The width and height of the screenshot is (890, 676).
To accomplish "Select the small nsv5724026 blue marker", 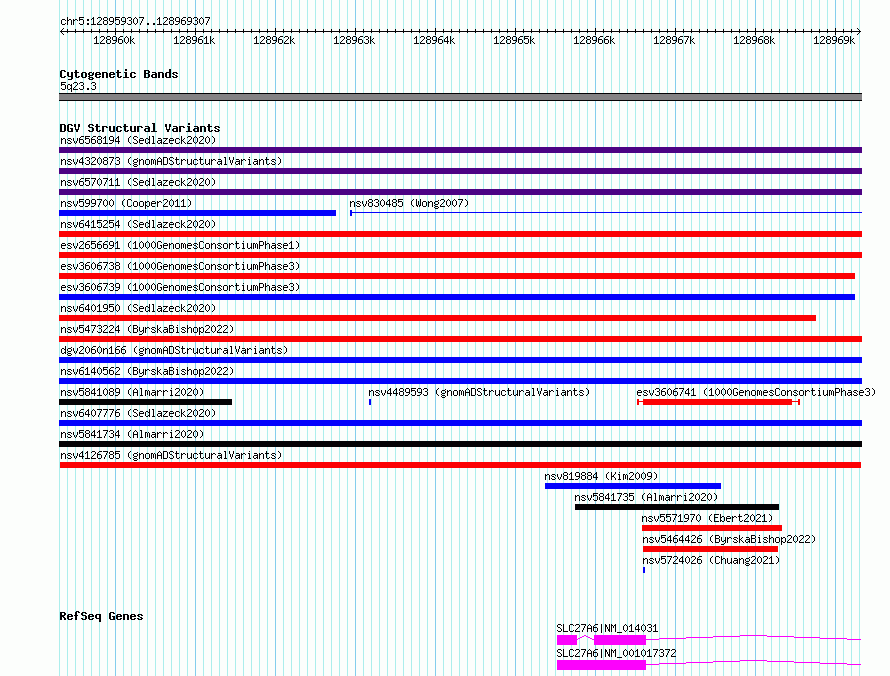I will coord(644,570).
